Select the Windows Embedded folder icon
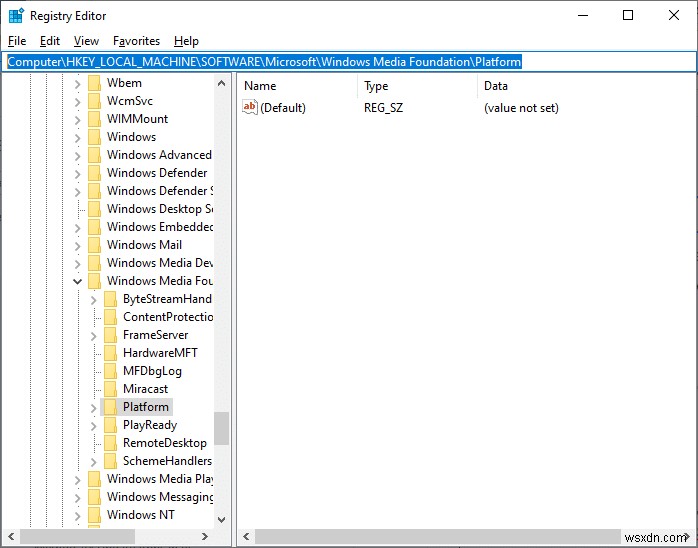698x548 pixels. 94,227
